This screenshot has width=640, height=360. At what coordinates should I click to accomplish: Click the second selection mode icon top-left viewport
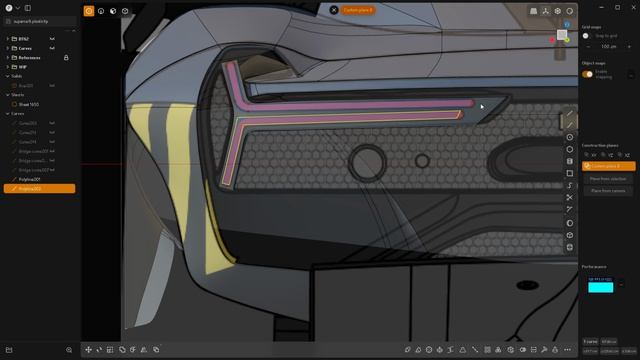point(101,11)
